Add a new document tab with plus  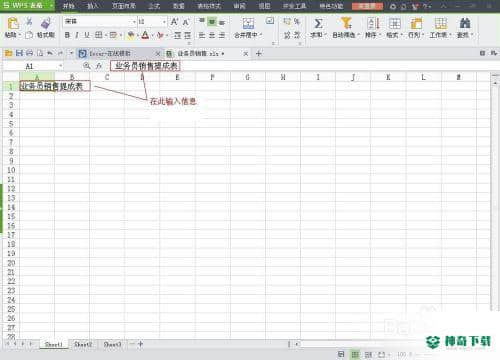tap(259, 53)
